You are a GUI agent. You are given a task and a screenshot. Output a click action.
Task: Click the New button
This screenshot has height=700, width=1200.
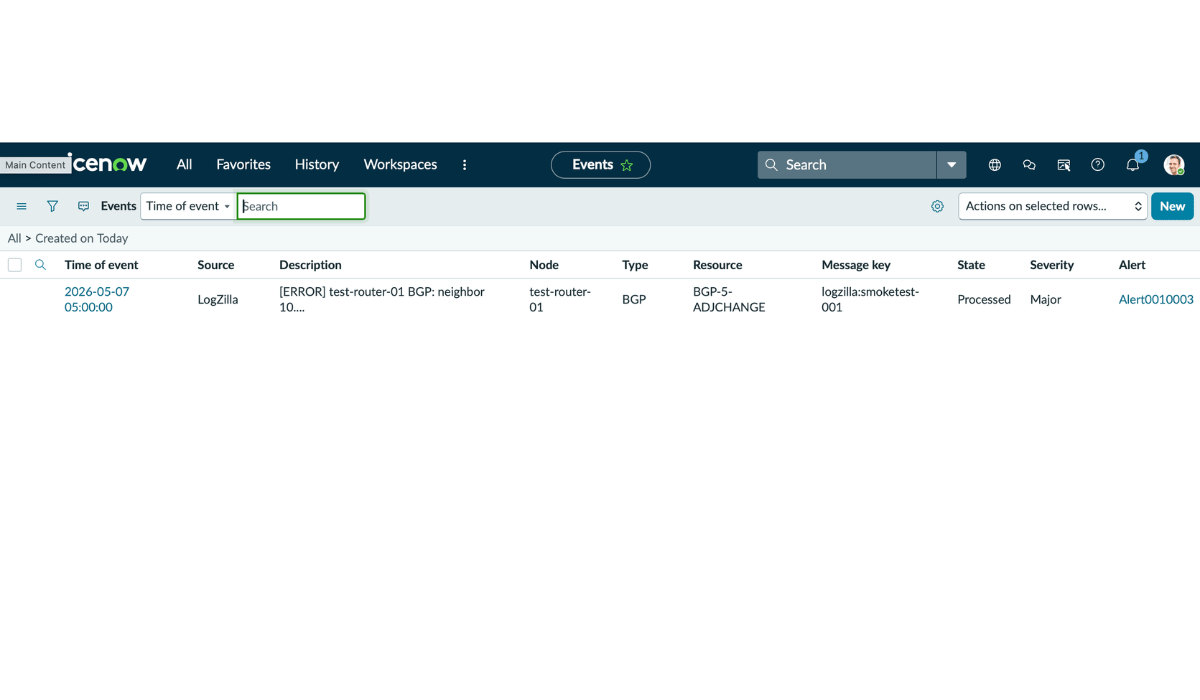1172,206
